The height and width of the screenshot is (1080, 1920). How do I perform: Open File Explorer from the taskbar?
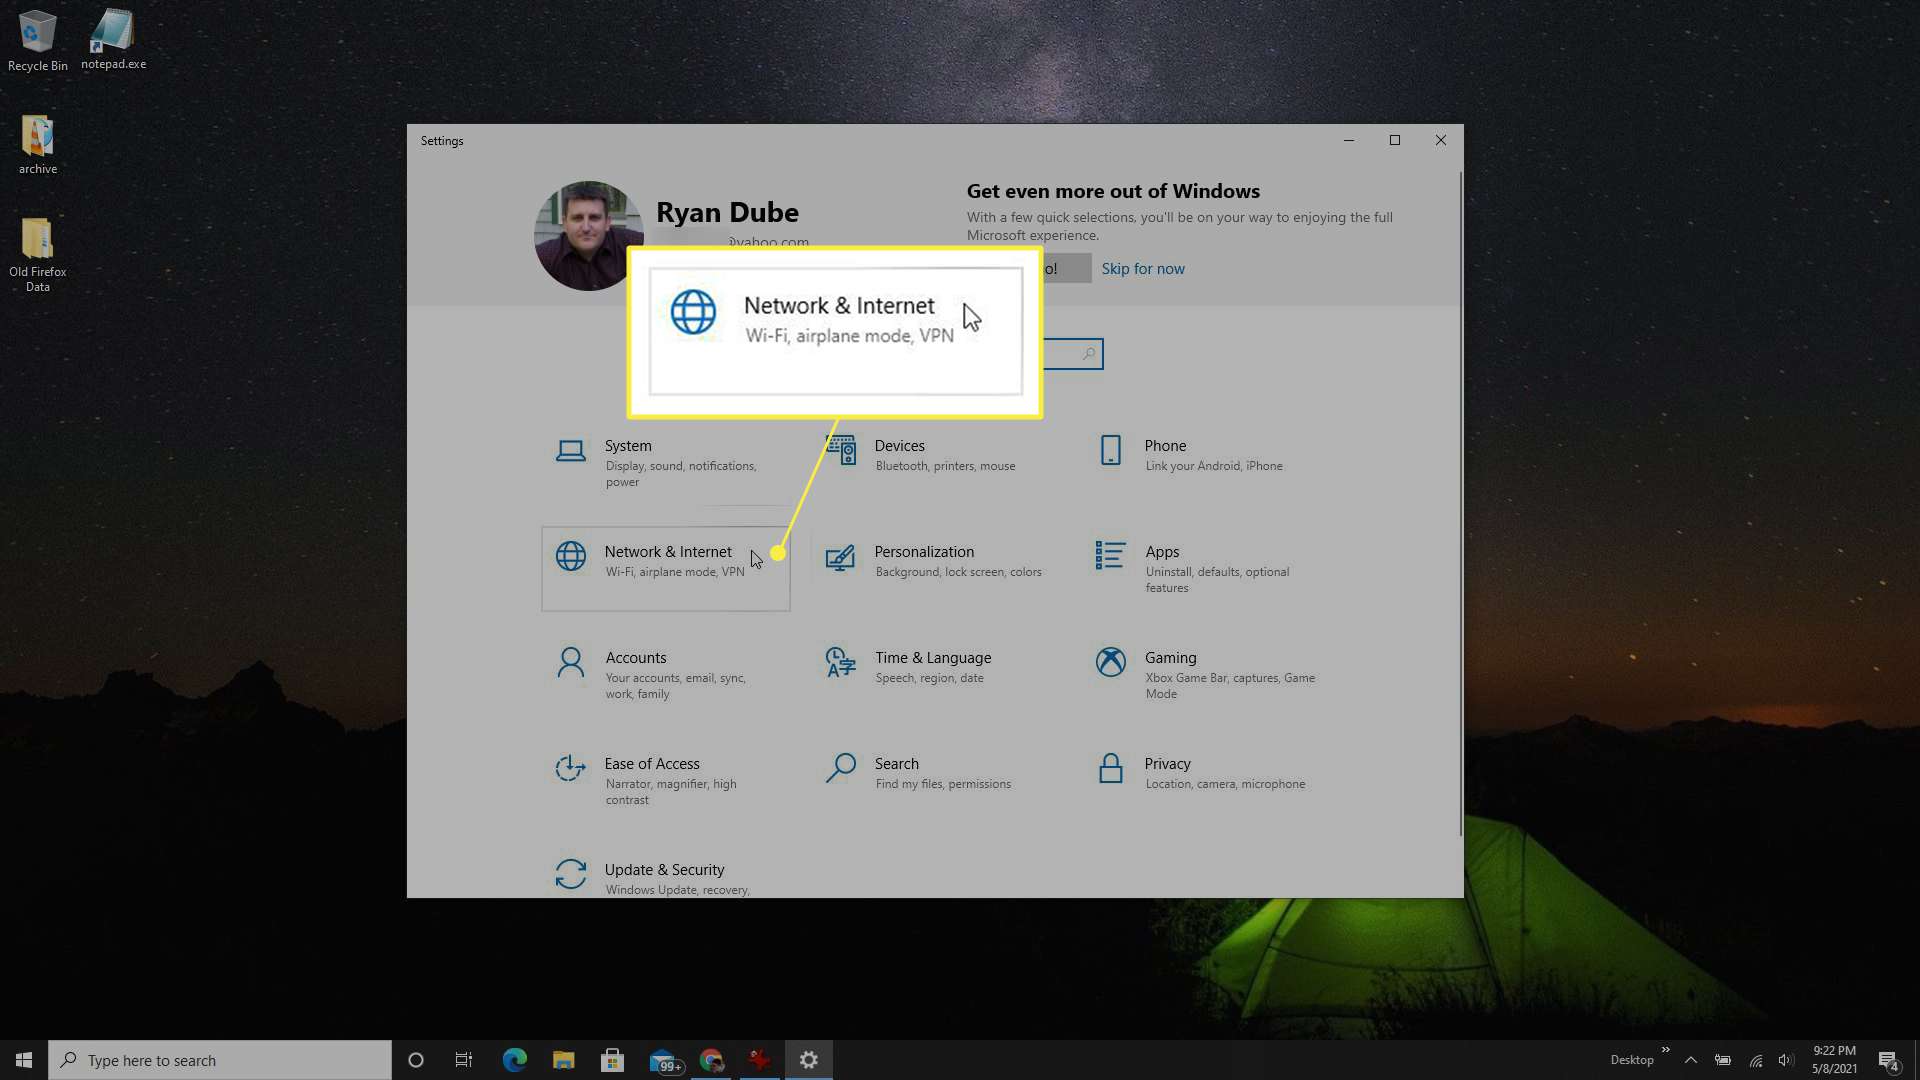(x=564, y=1060)
